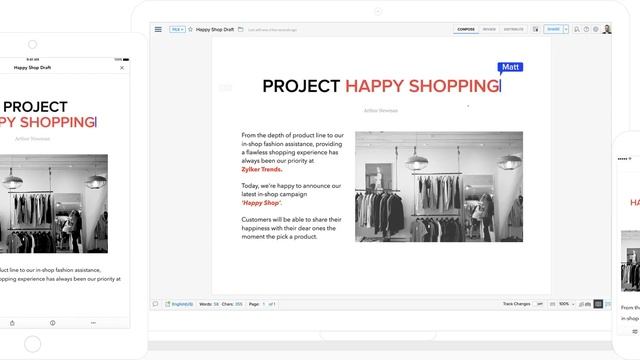Click the Words count in status bar
Screen dimensions: 640x360
tap(209, 304)
